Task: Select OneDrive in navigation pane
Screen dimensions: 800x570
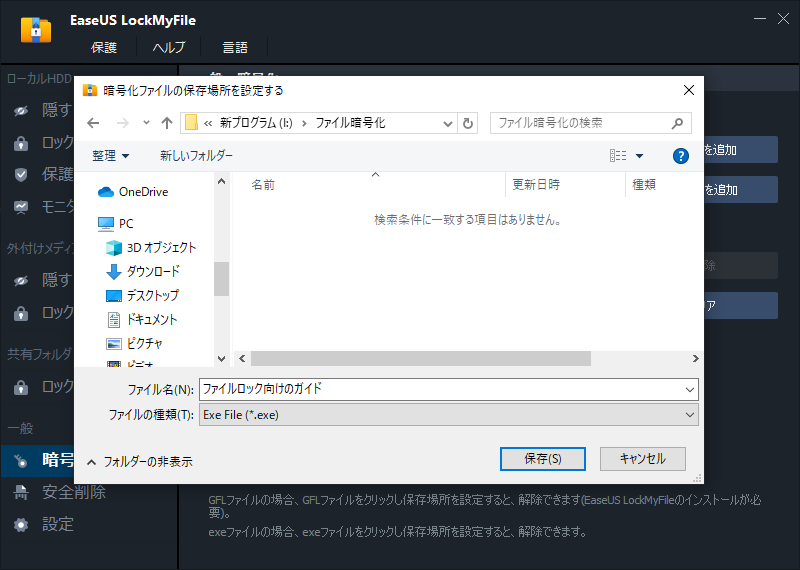Action: [133, 192]
